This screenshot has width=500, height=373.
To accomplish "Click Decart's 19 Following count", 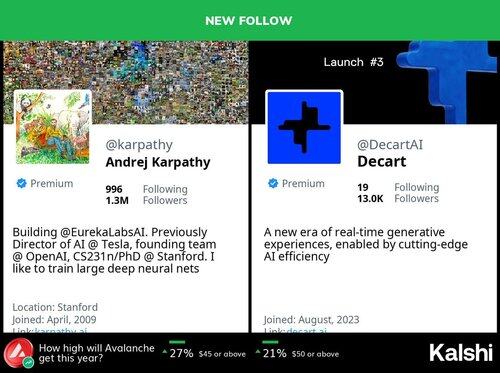I will (398, 187).
